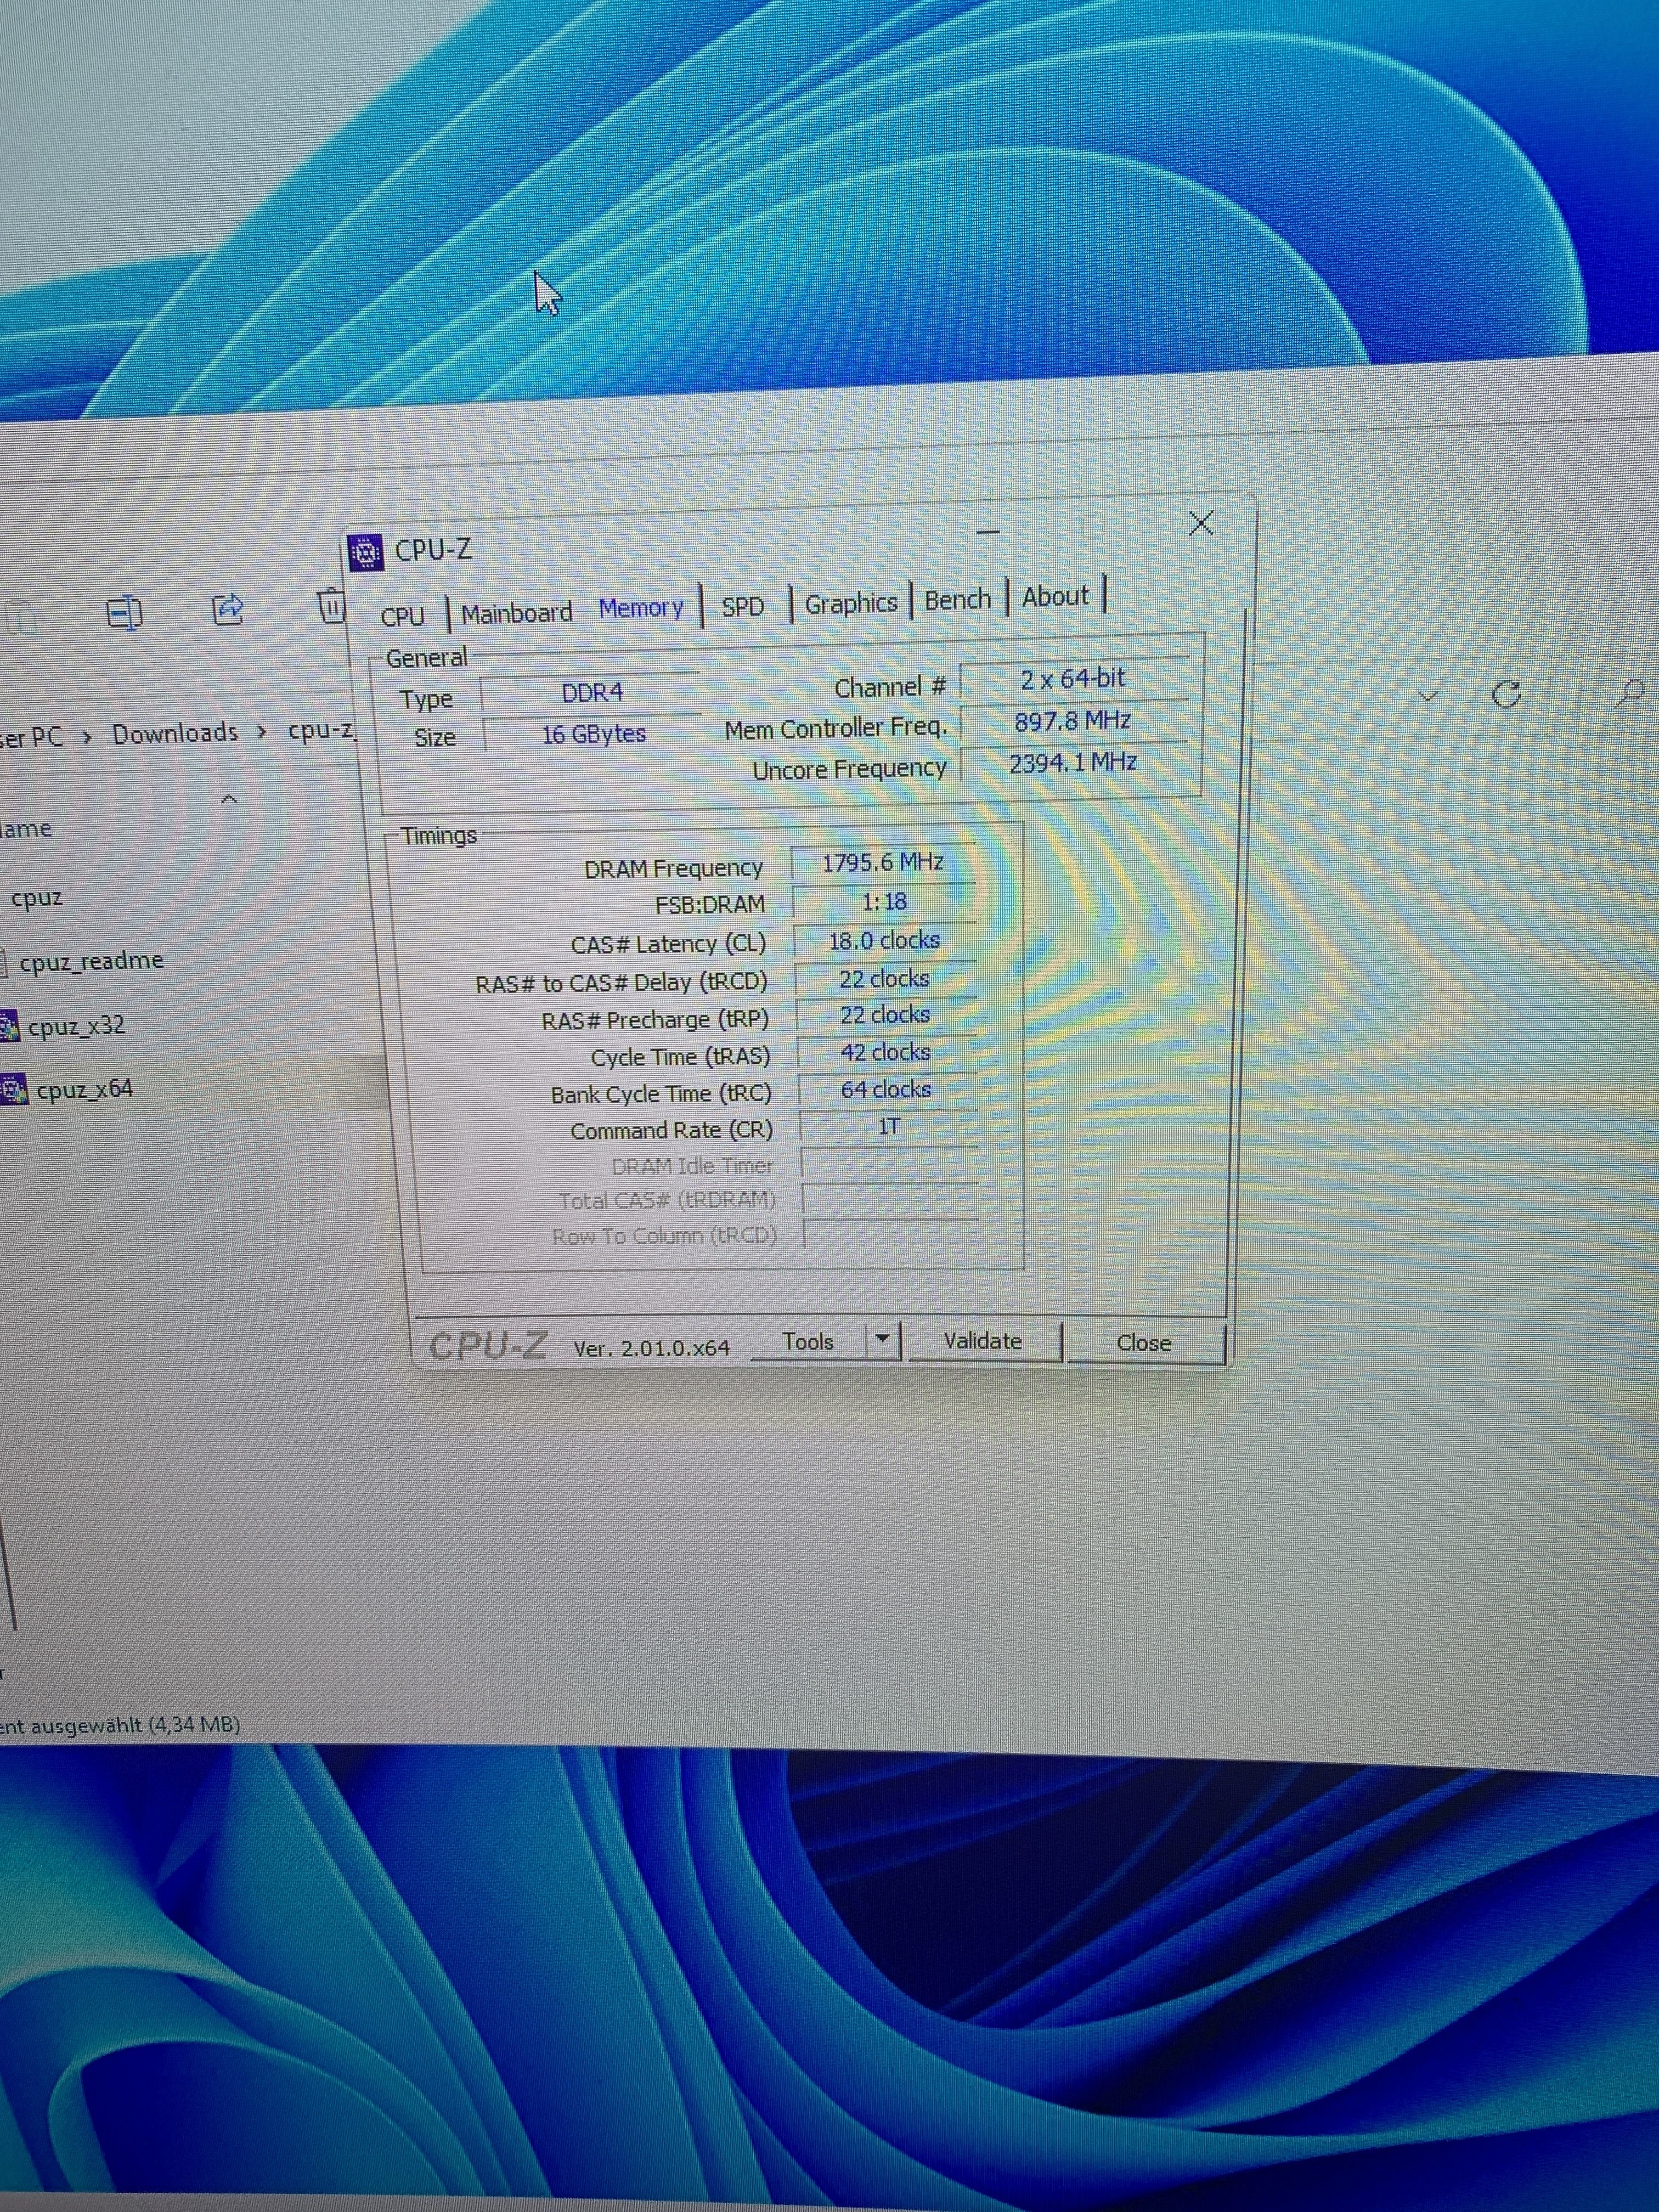
Task: Click Downloads in the breadcrumb path
Action: coord(175,734)
